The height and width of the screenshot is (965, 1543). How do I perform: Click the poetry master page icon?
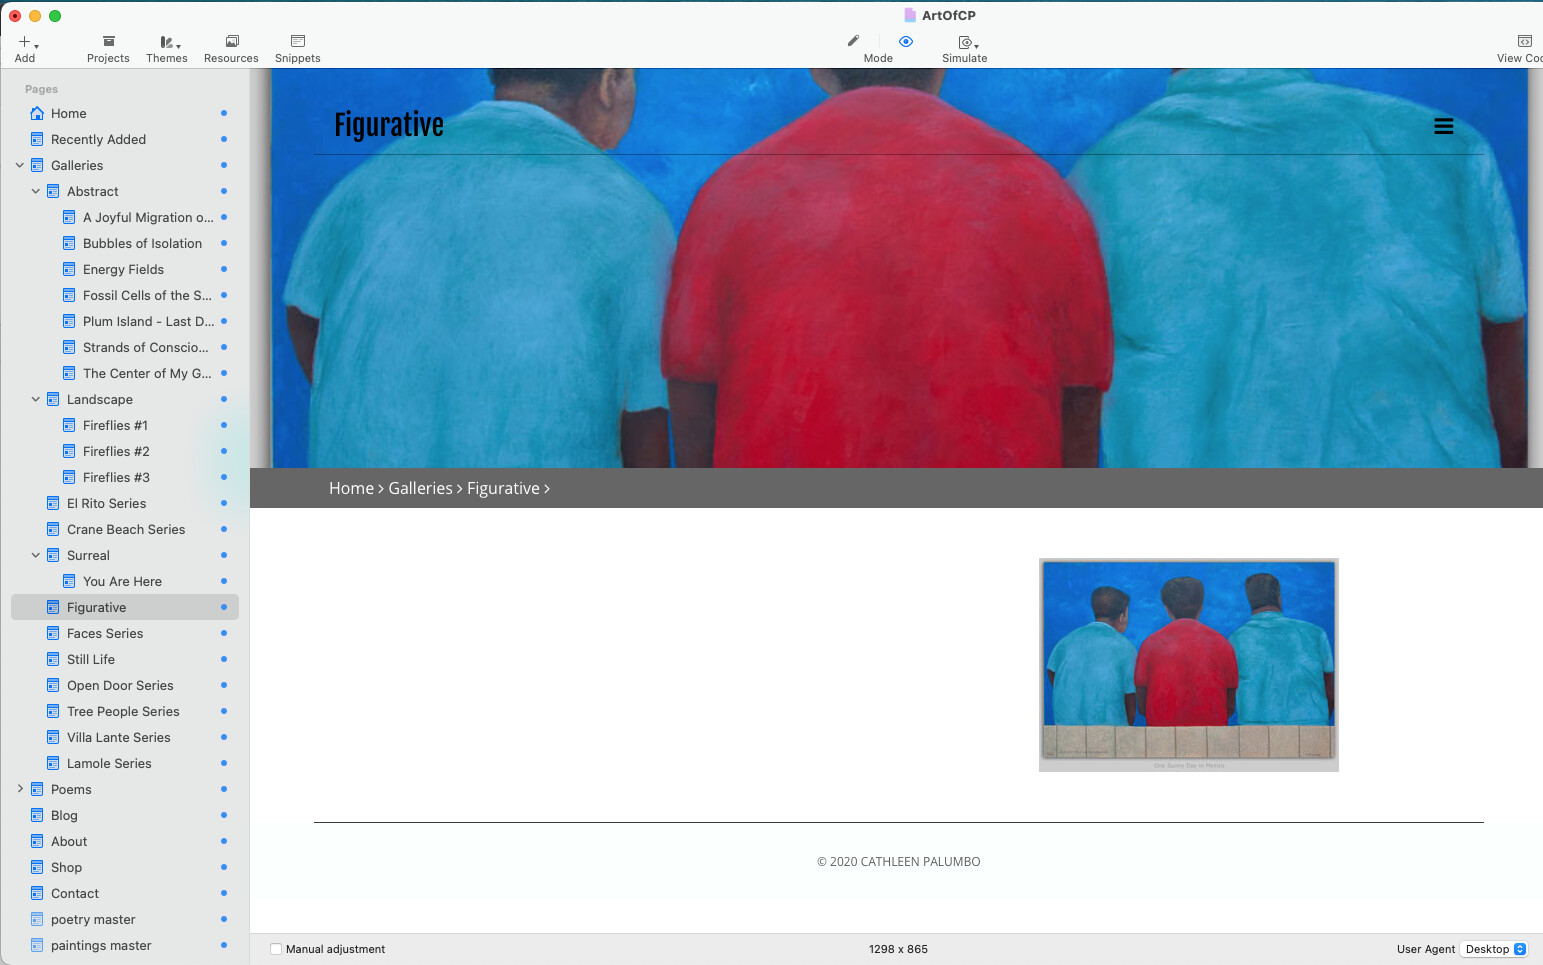pyautogui.click(x=37, y=919)
